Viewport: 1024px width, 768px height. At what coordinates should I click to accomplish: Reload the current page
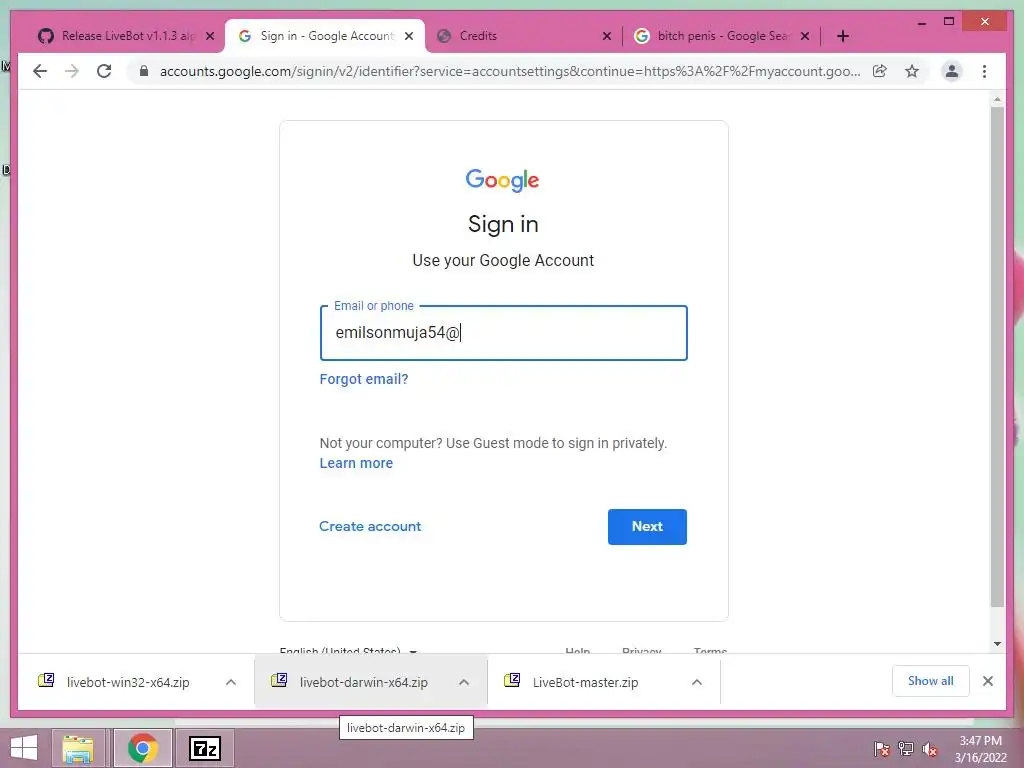[x=104, y=71]
